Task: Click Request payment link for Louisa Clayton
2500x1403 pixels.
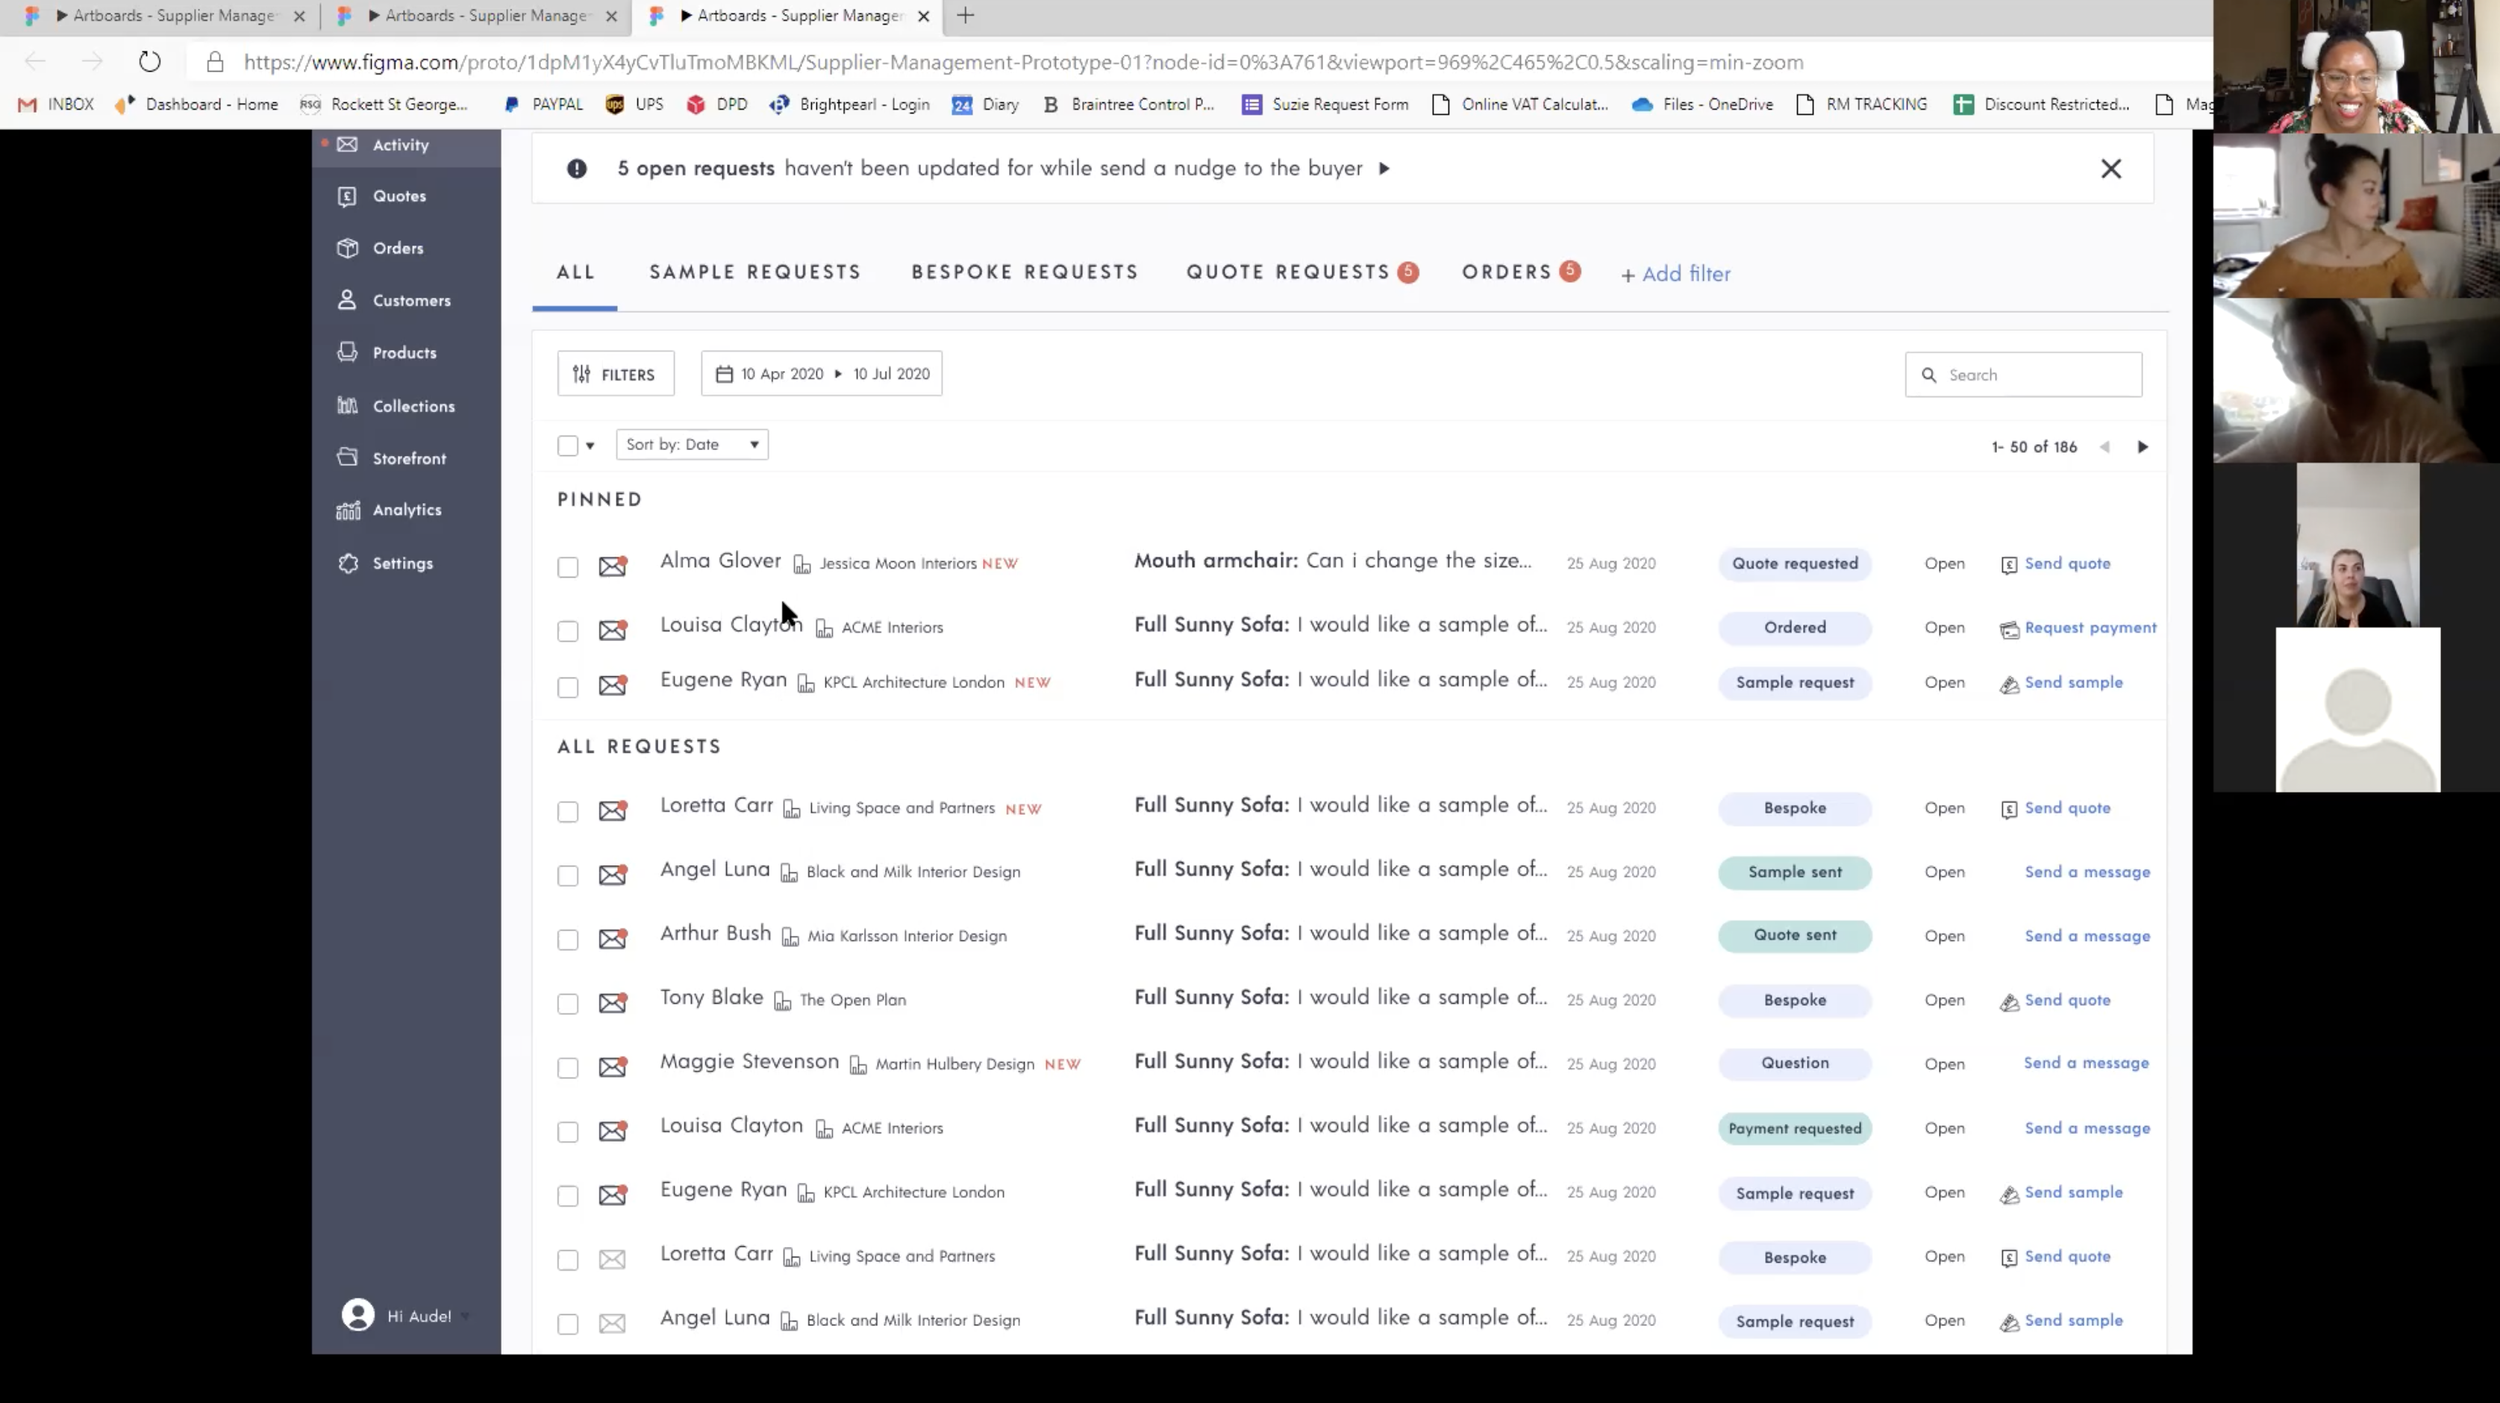Action: point(2089,628)
